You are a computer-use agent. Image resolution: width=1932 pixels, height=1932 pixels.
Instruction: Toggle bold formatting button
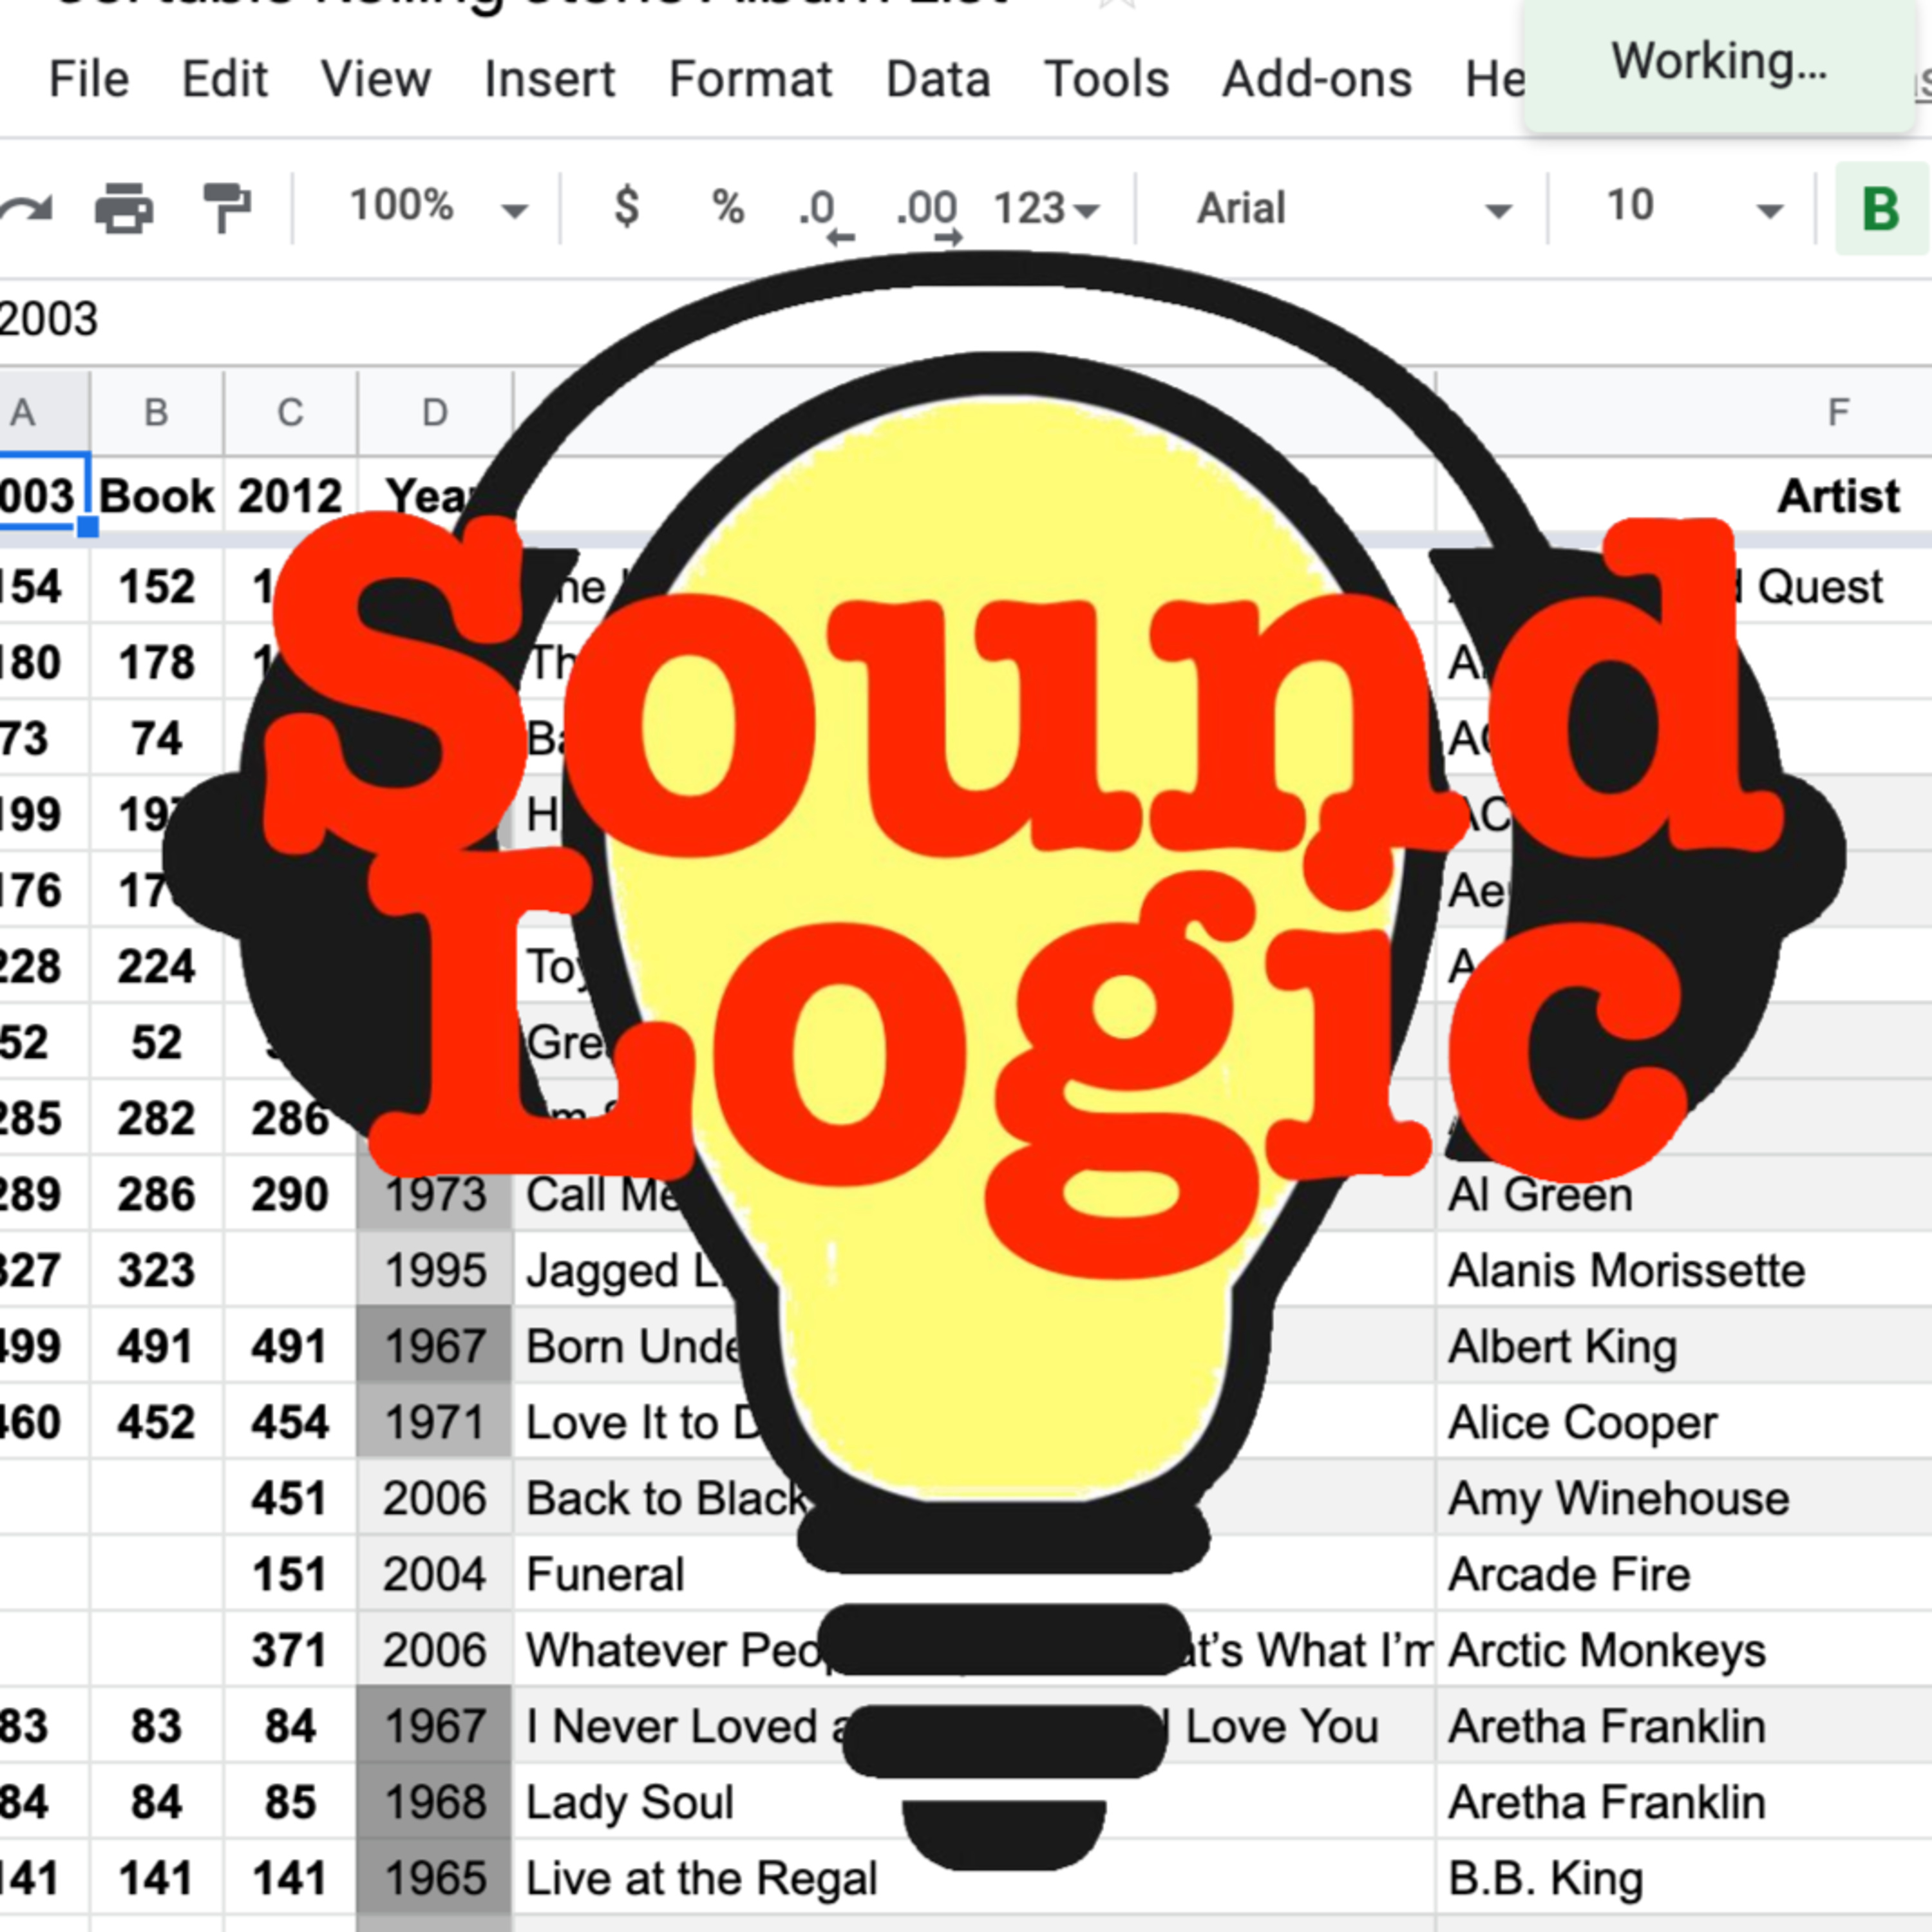[x=1880, y=209]
